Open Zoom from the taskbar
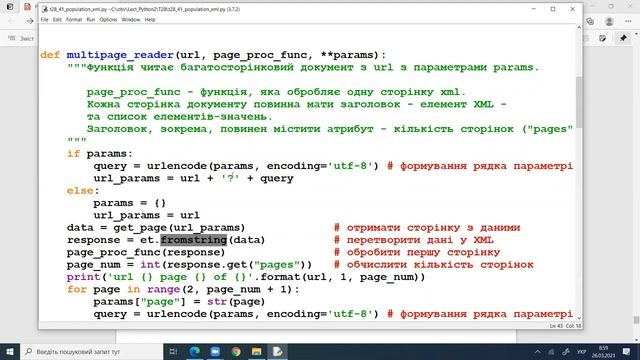 coord(215,351)
